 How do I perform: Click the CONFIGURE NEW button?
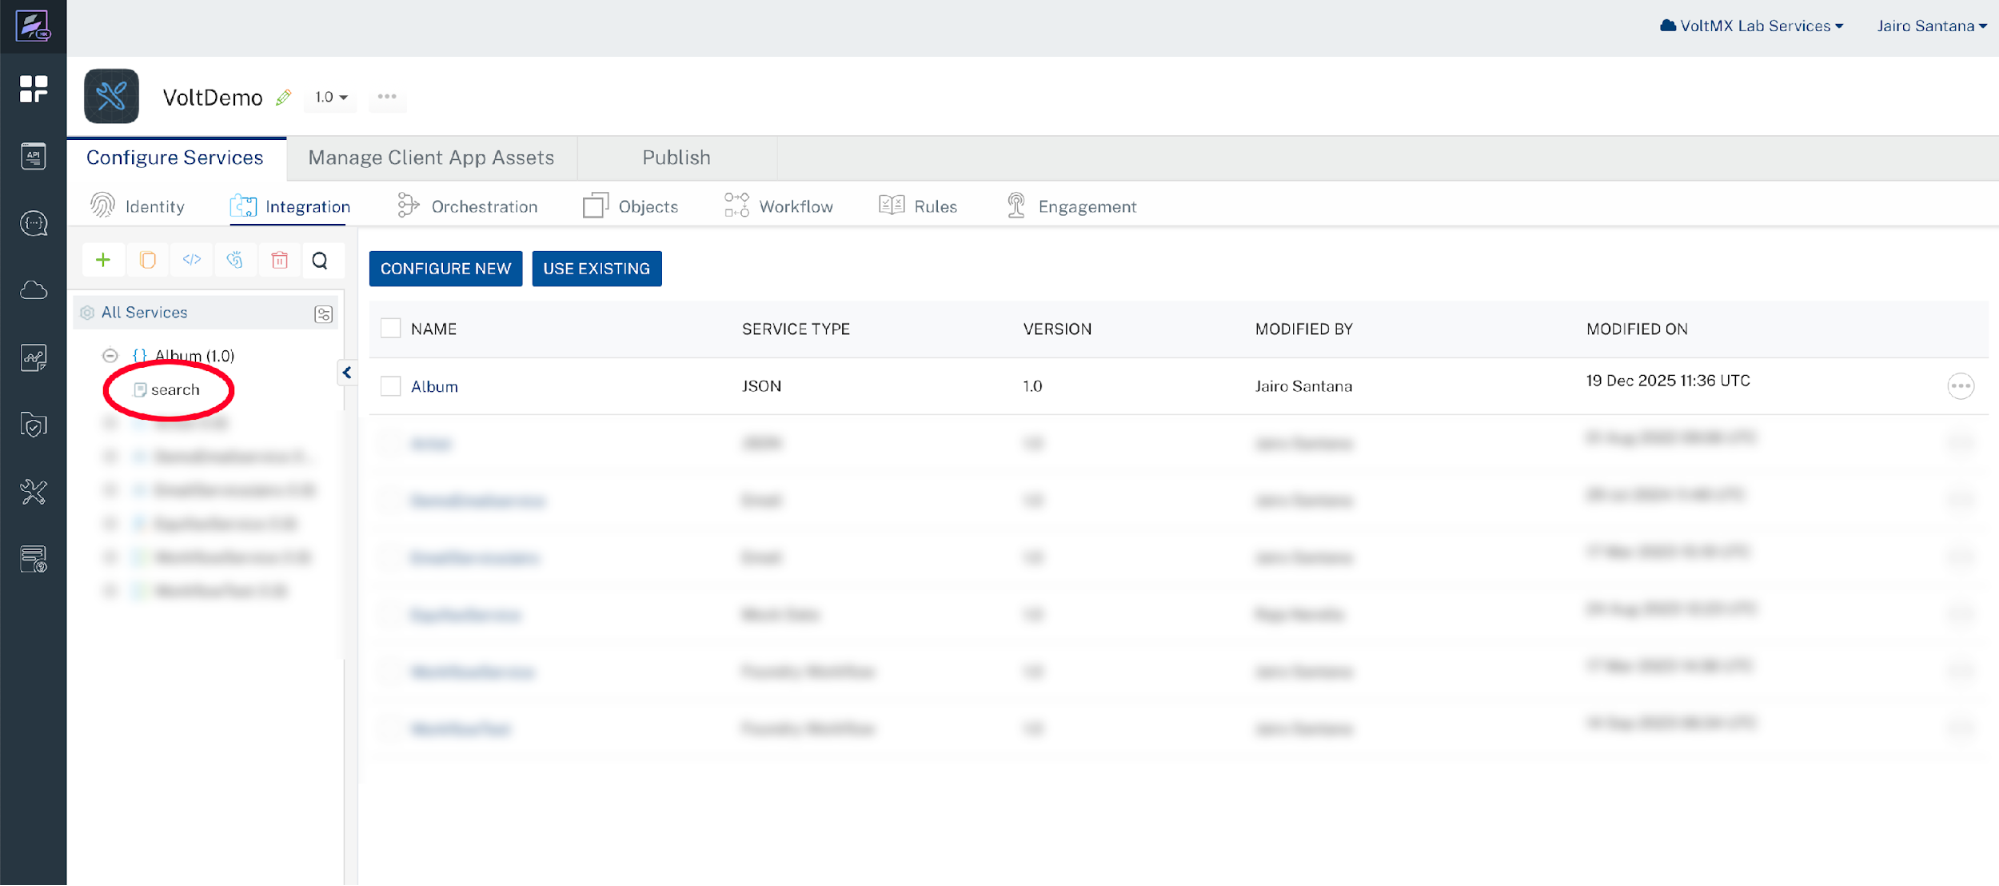tap(445, 268)
